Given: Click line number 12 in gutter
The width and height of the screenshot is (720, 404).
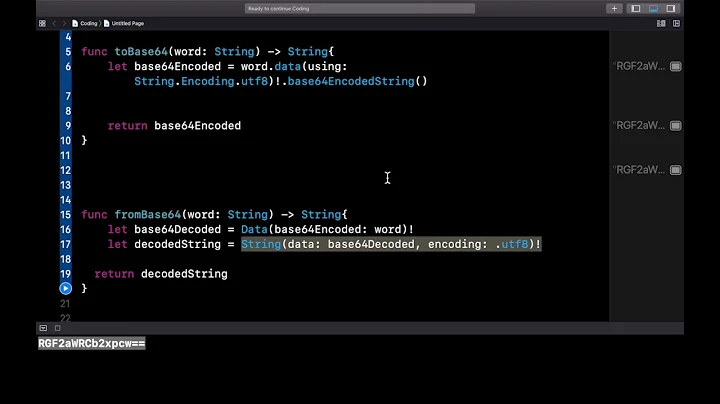Looking at the screenshot, I should (x=66, y=170).
